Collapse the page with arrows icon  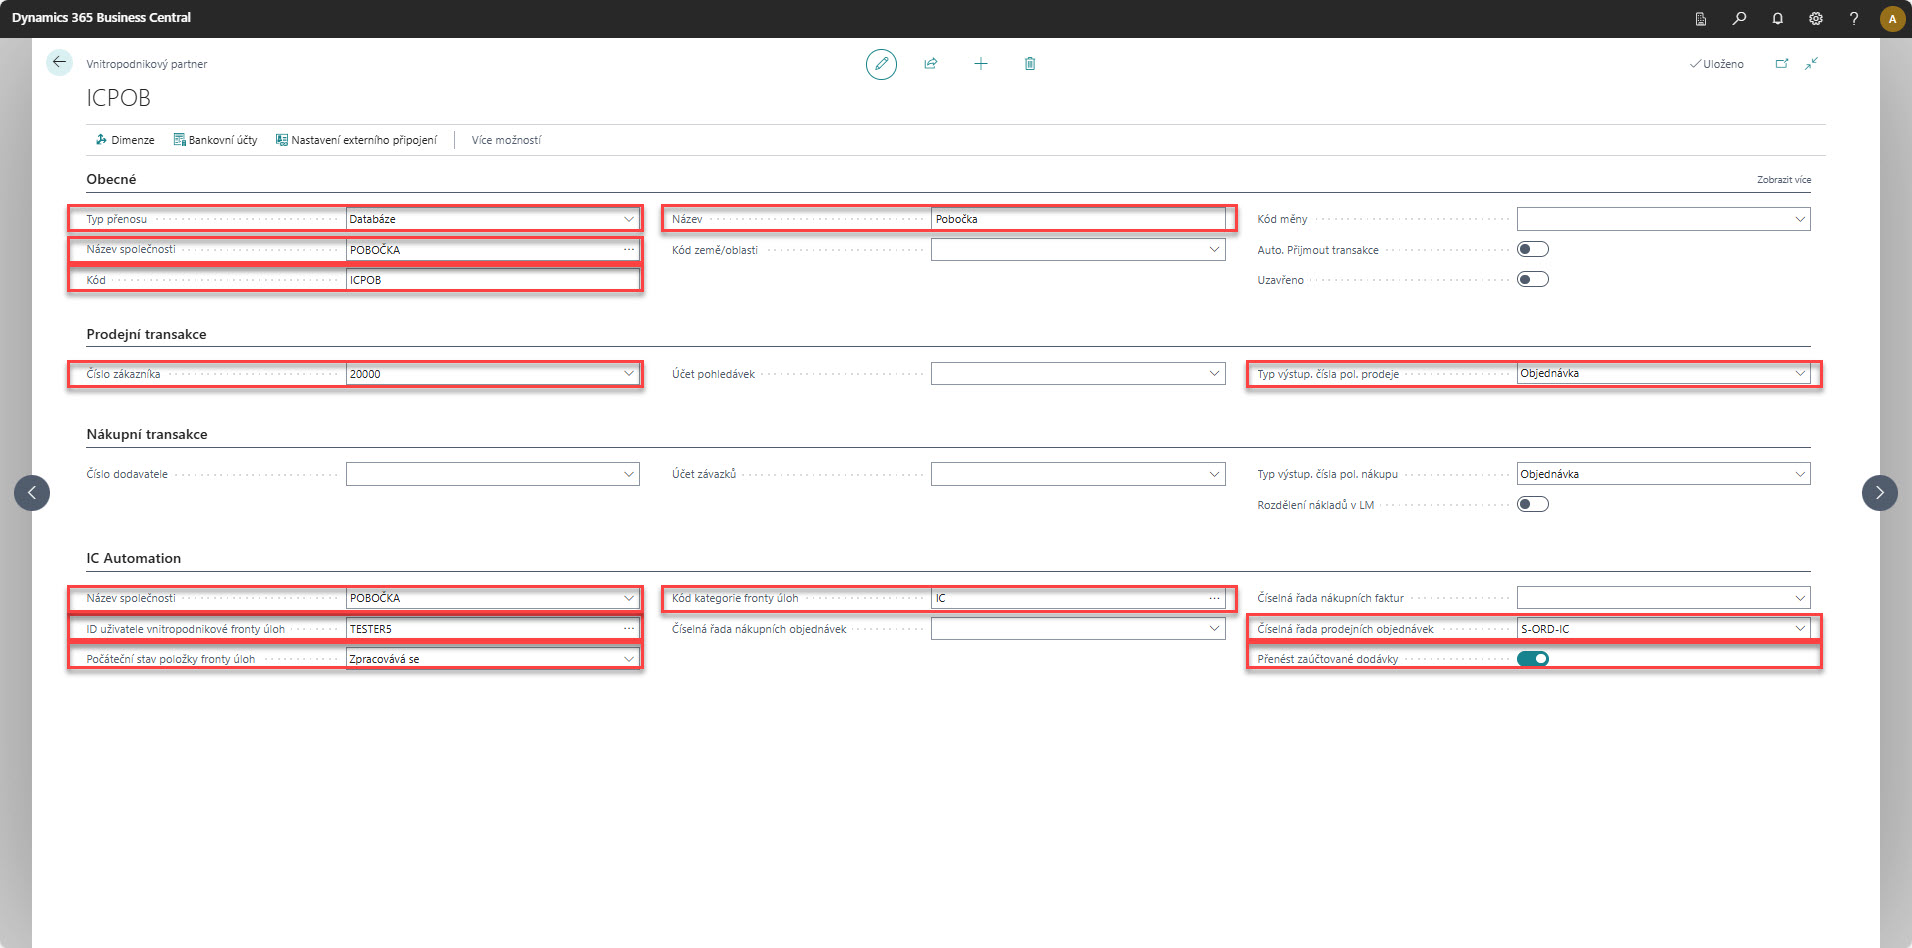point(1811,63)
